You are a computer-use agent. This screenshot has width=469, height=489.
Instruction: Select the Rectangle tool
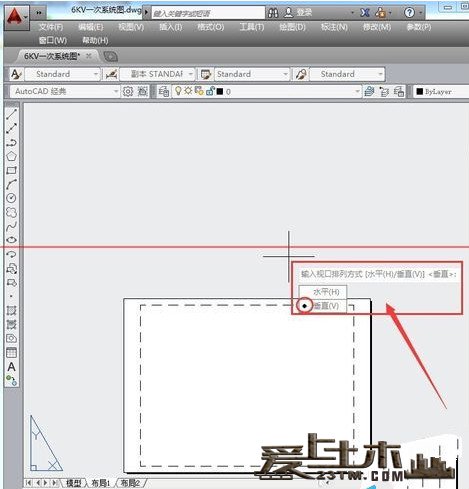click(11, 170)
